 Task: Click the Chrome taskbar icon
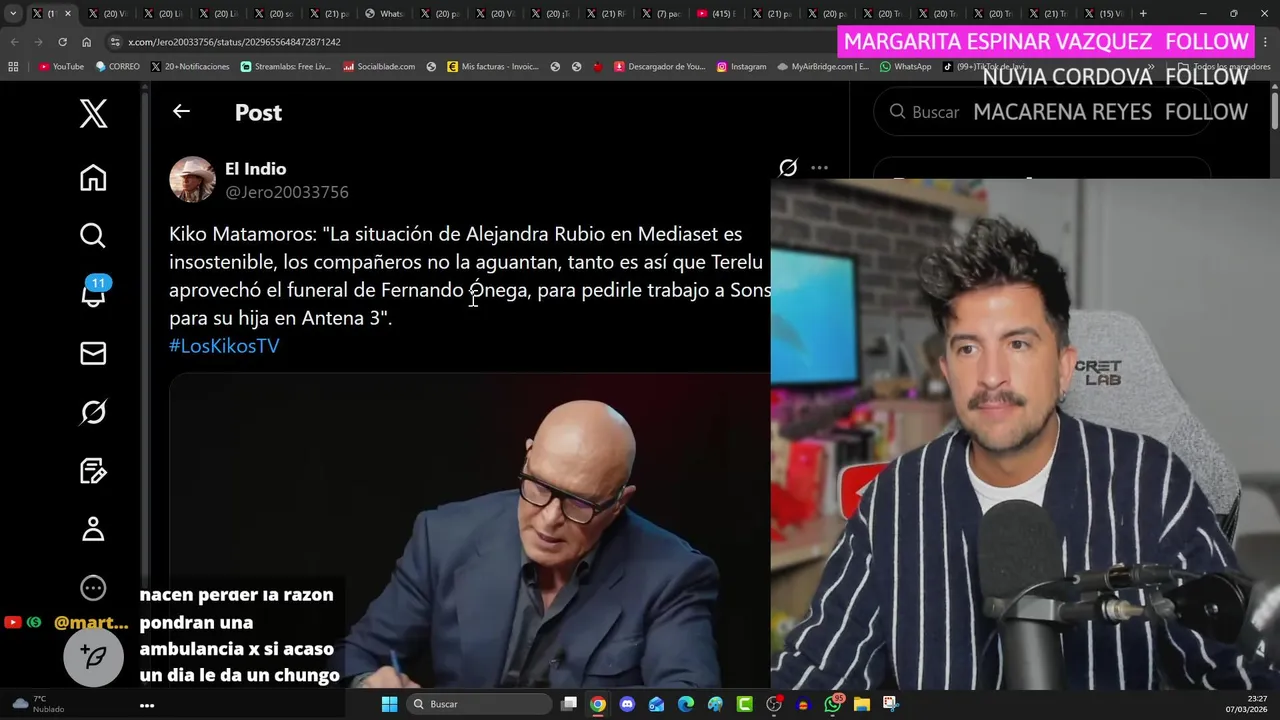(598, 704)
